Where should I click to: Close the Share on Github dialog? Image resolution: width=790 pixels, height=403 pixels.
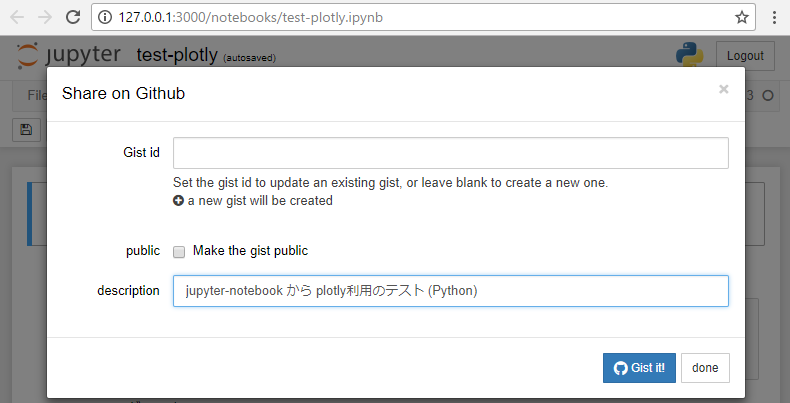(723, 89)
